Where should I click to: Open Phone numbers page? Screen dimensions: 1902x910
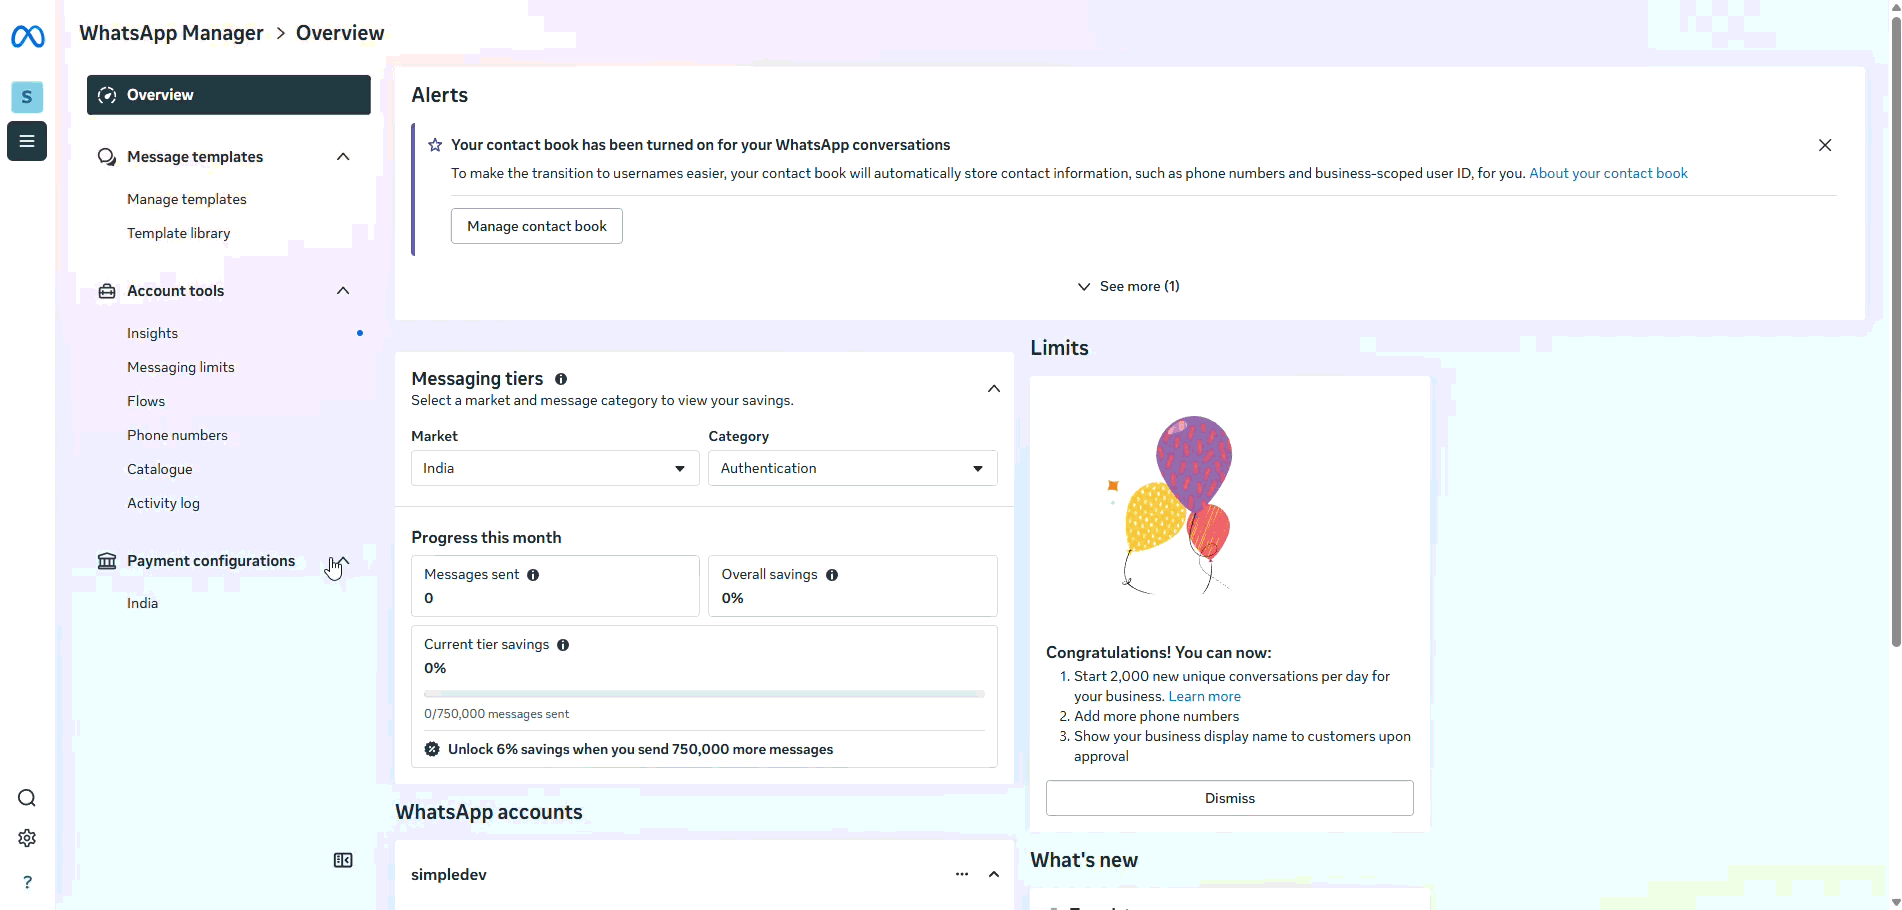coord(177,435)
